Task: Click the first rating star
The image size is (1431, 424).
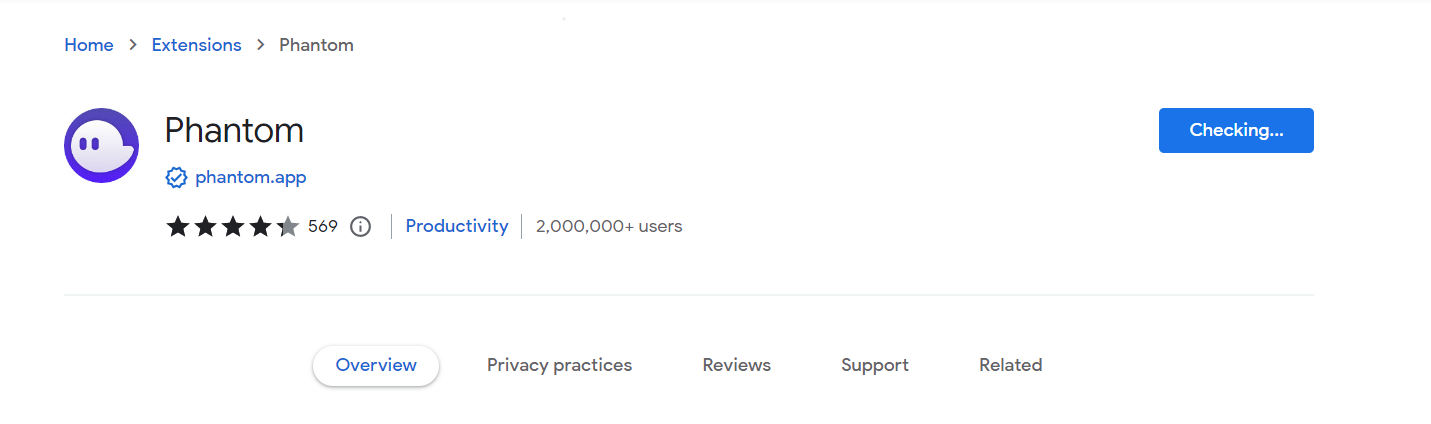Action: (x=178, y=226)
